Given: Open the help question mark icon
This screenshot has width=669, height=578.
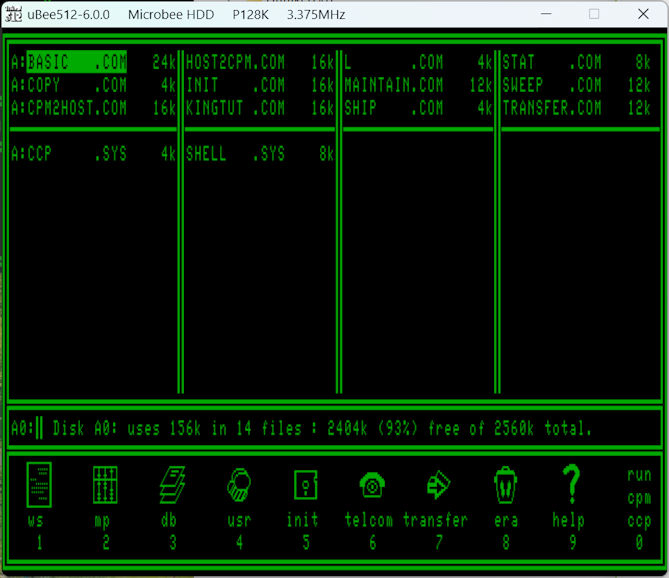Looking at the screenshot, I should coord(571,485).
